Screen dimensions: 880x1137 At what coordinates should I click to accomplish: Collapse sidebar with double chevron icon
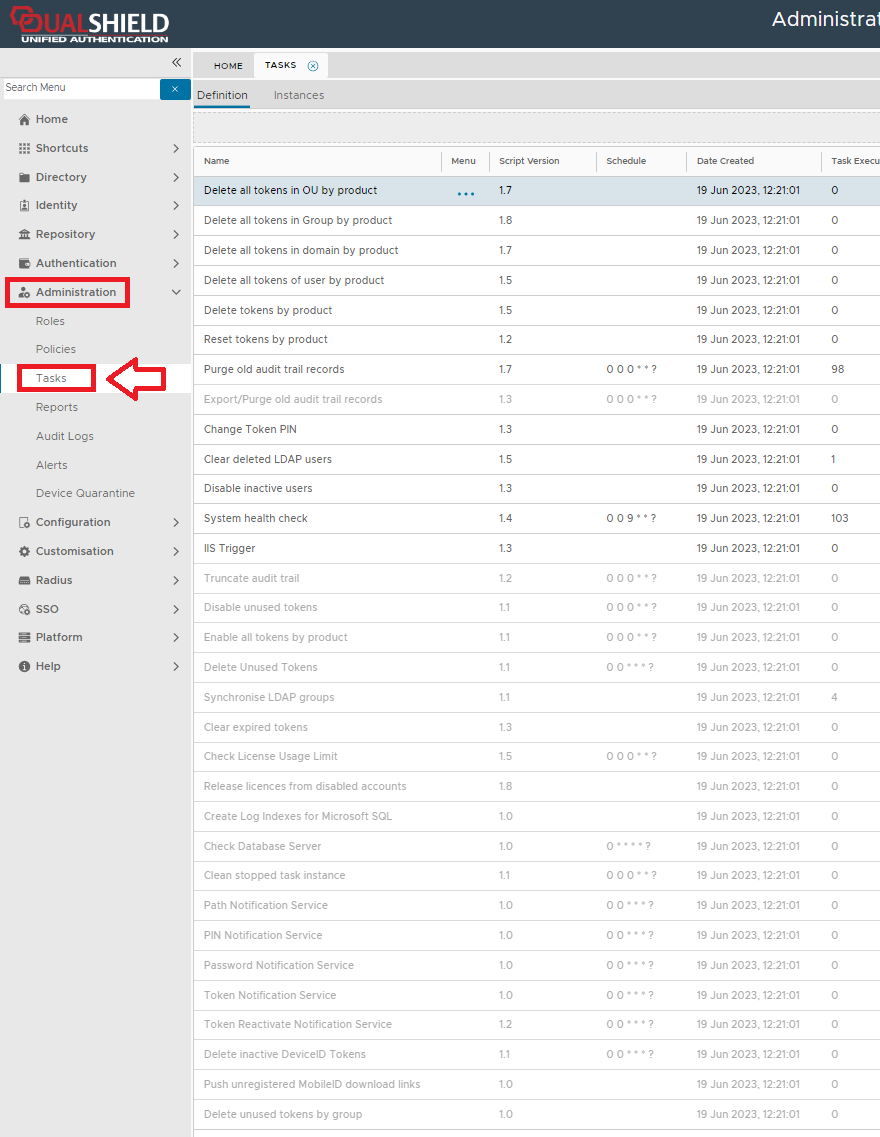point(176,62)
